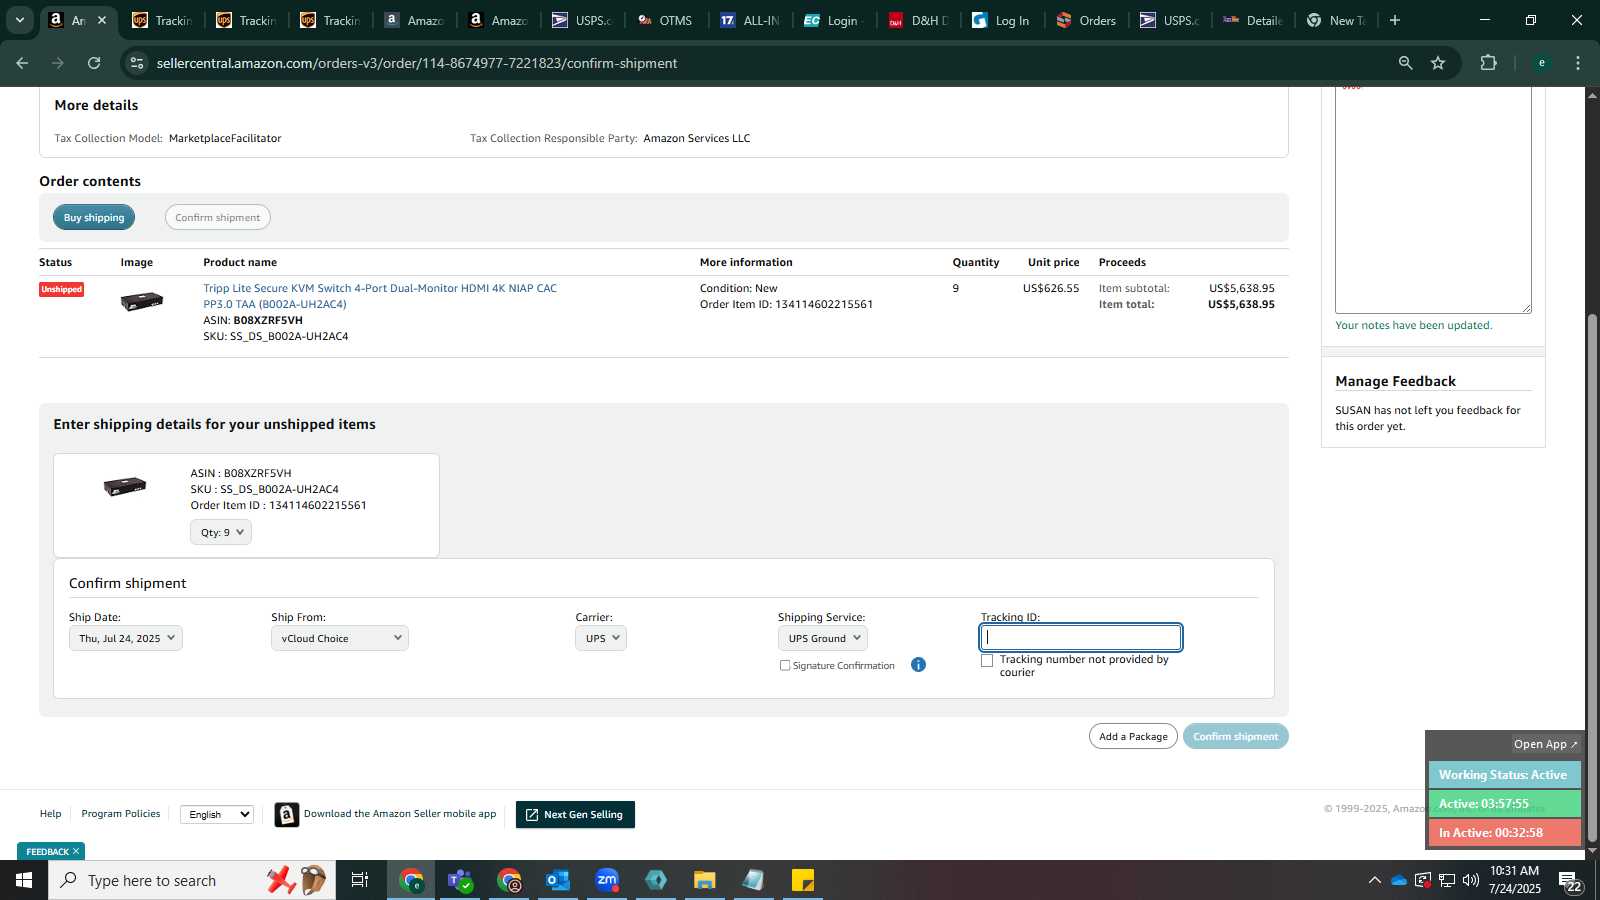Open Qty: 9 dropdown
Image resolution: width=1600 pixels, height=900 pixels.
tap(221, 532)
